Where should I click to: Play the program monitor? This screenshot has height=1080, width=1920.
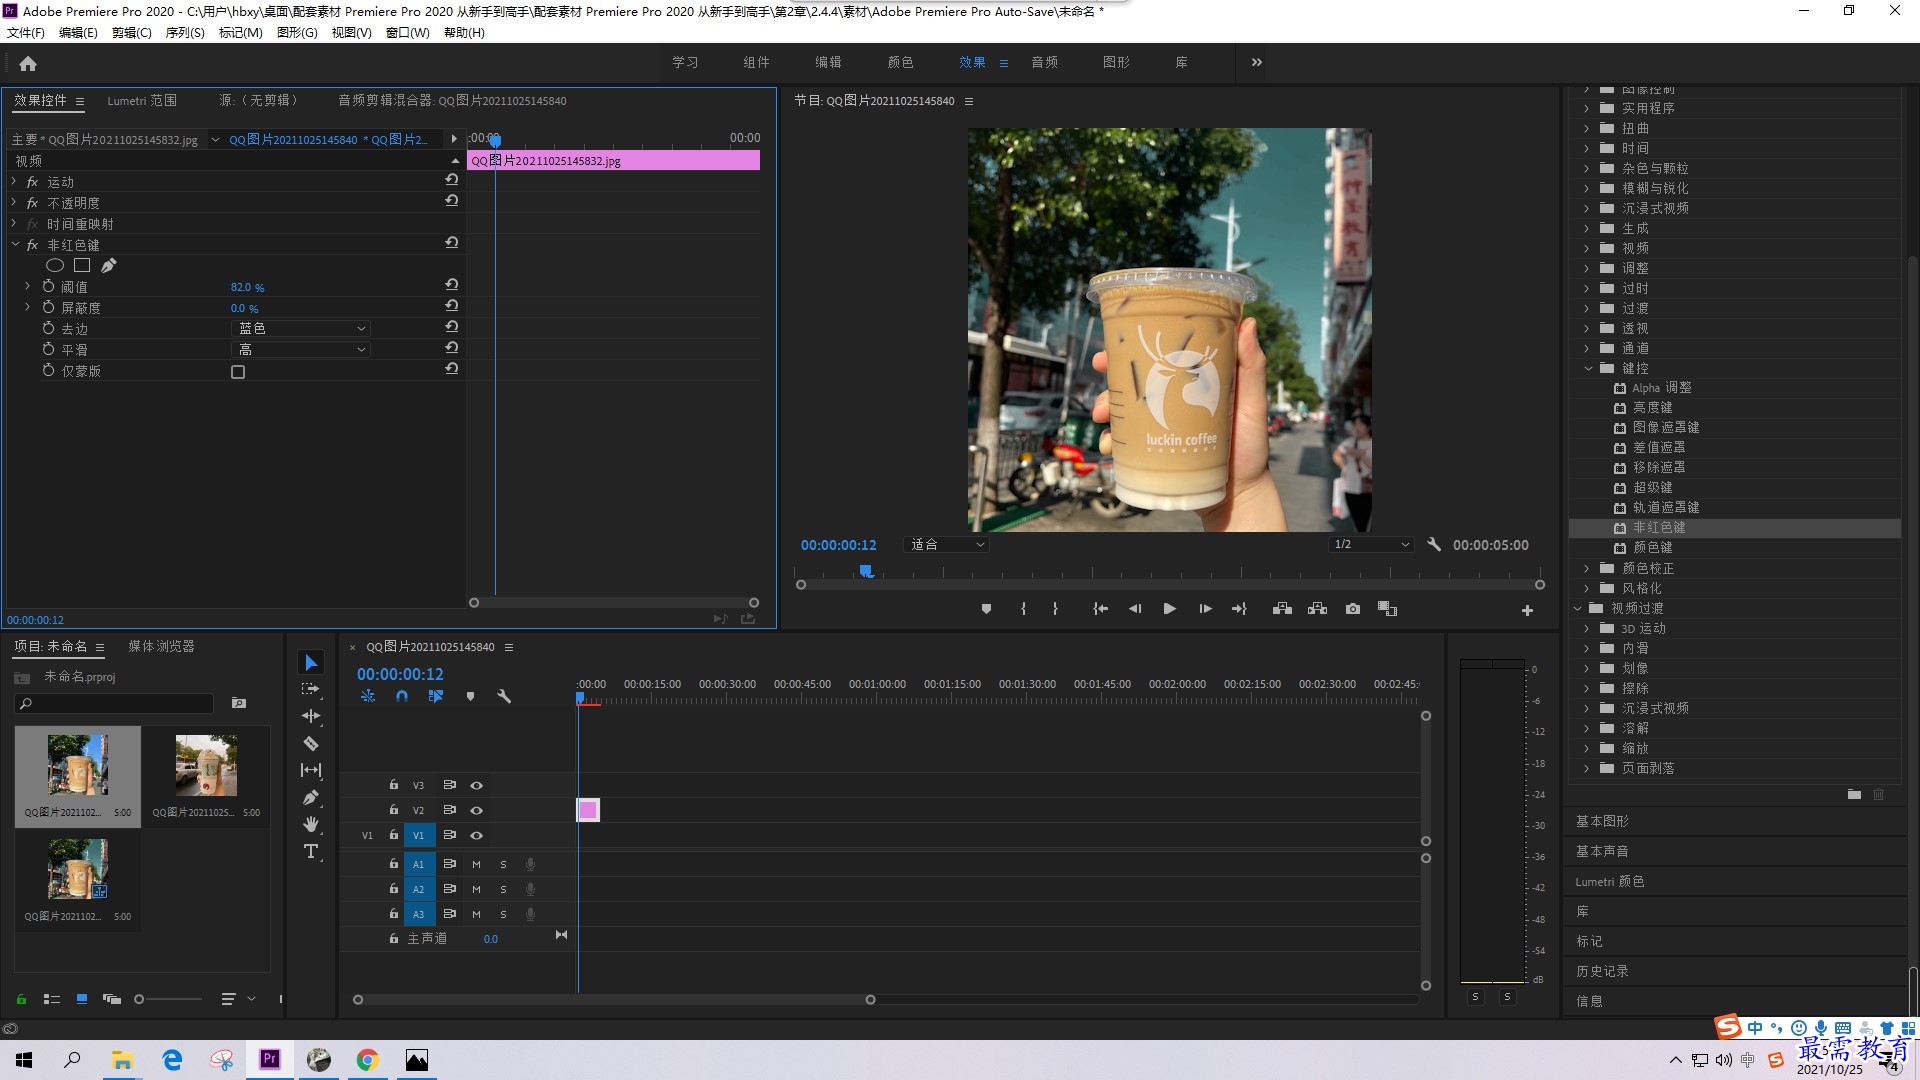1169,609
